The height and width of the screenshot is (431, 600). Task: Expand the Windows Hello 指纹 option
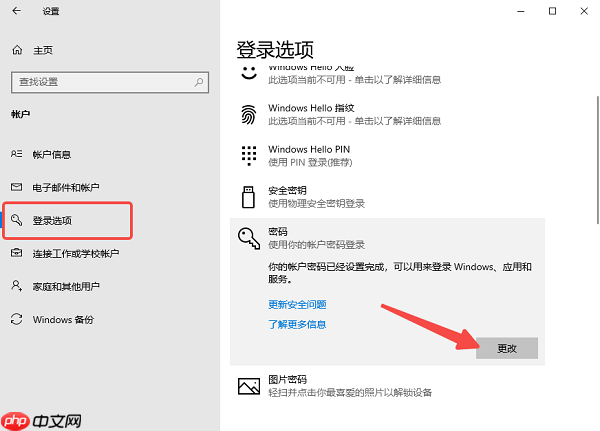pos(387,114)
